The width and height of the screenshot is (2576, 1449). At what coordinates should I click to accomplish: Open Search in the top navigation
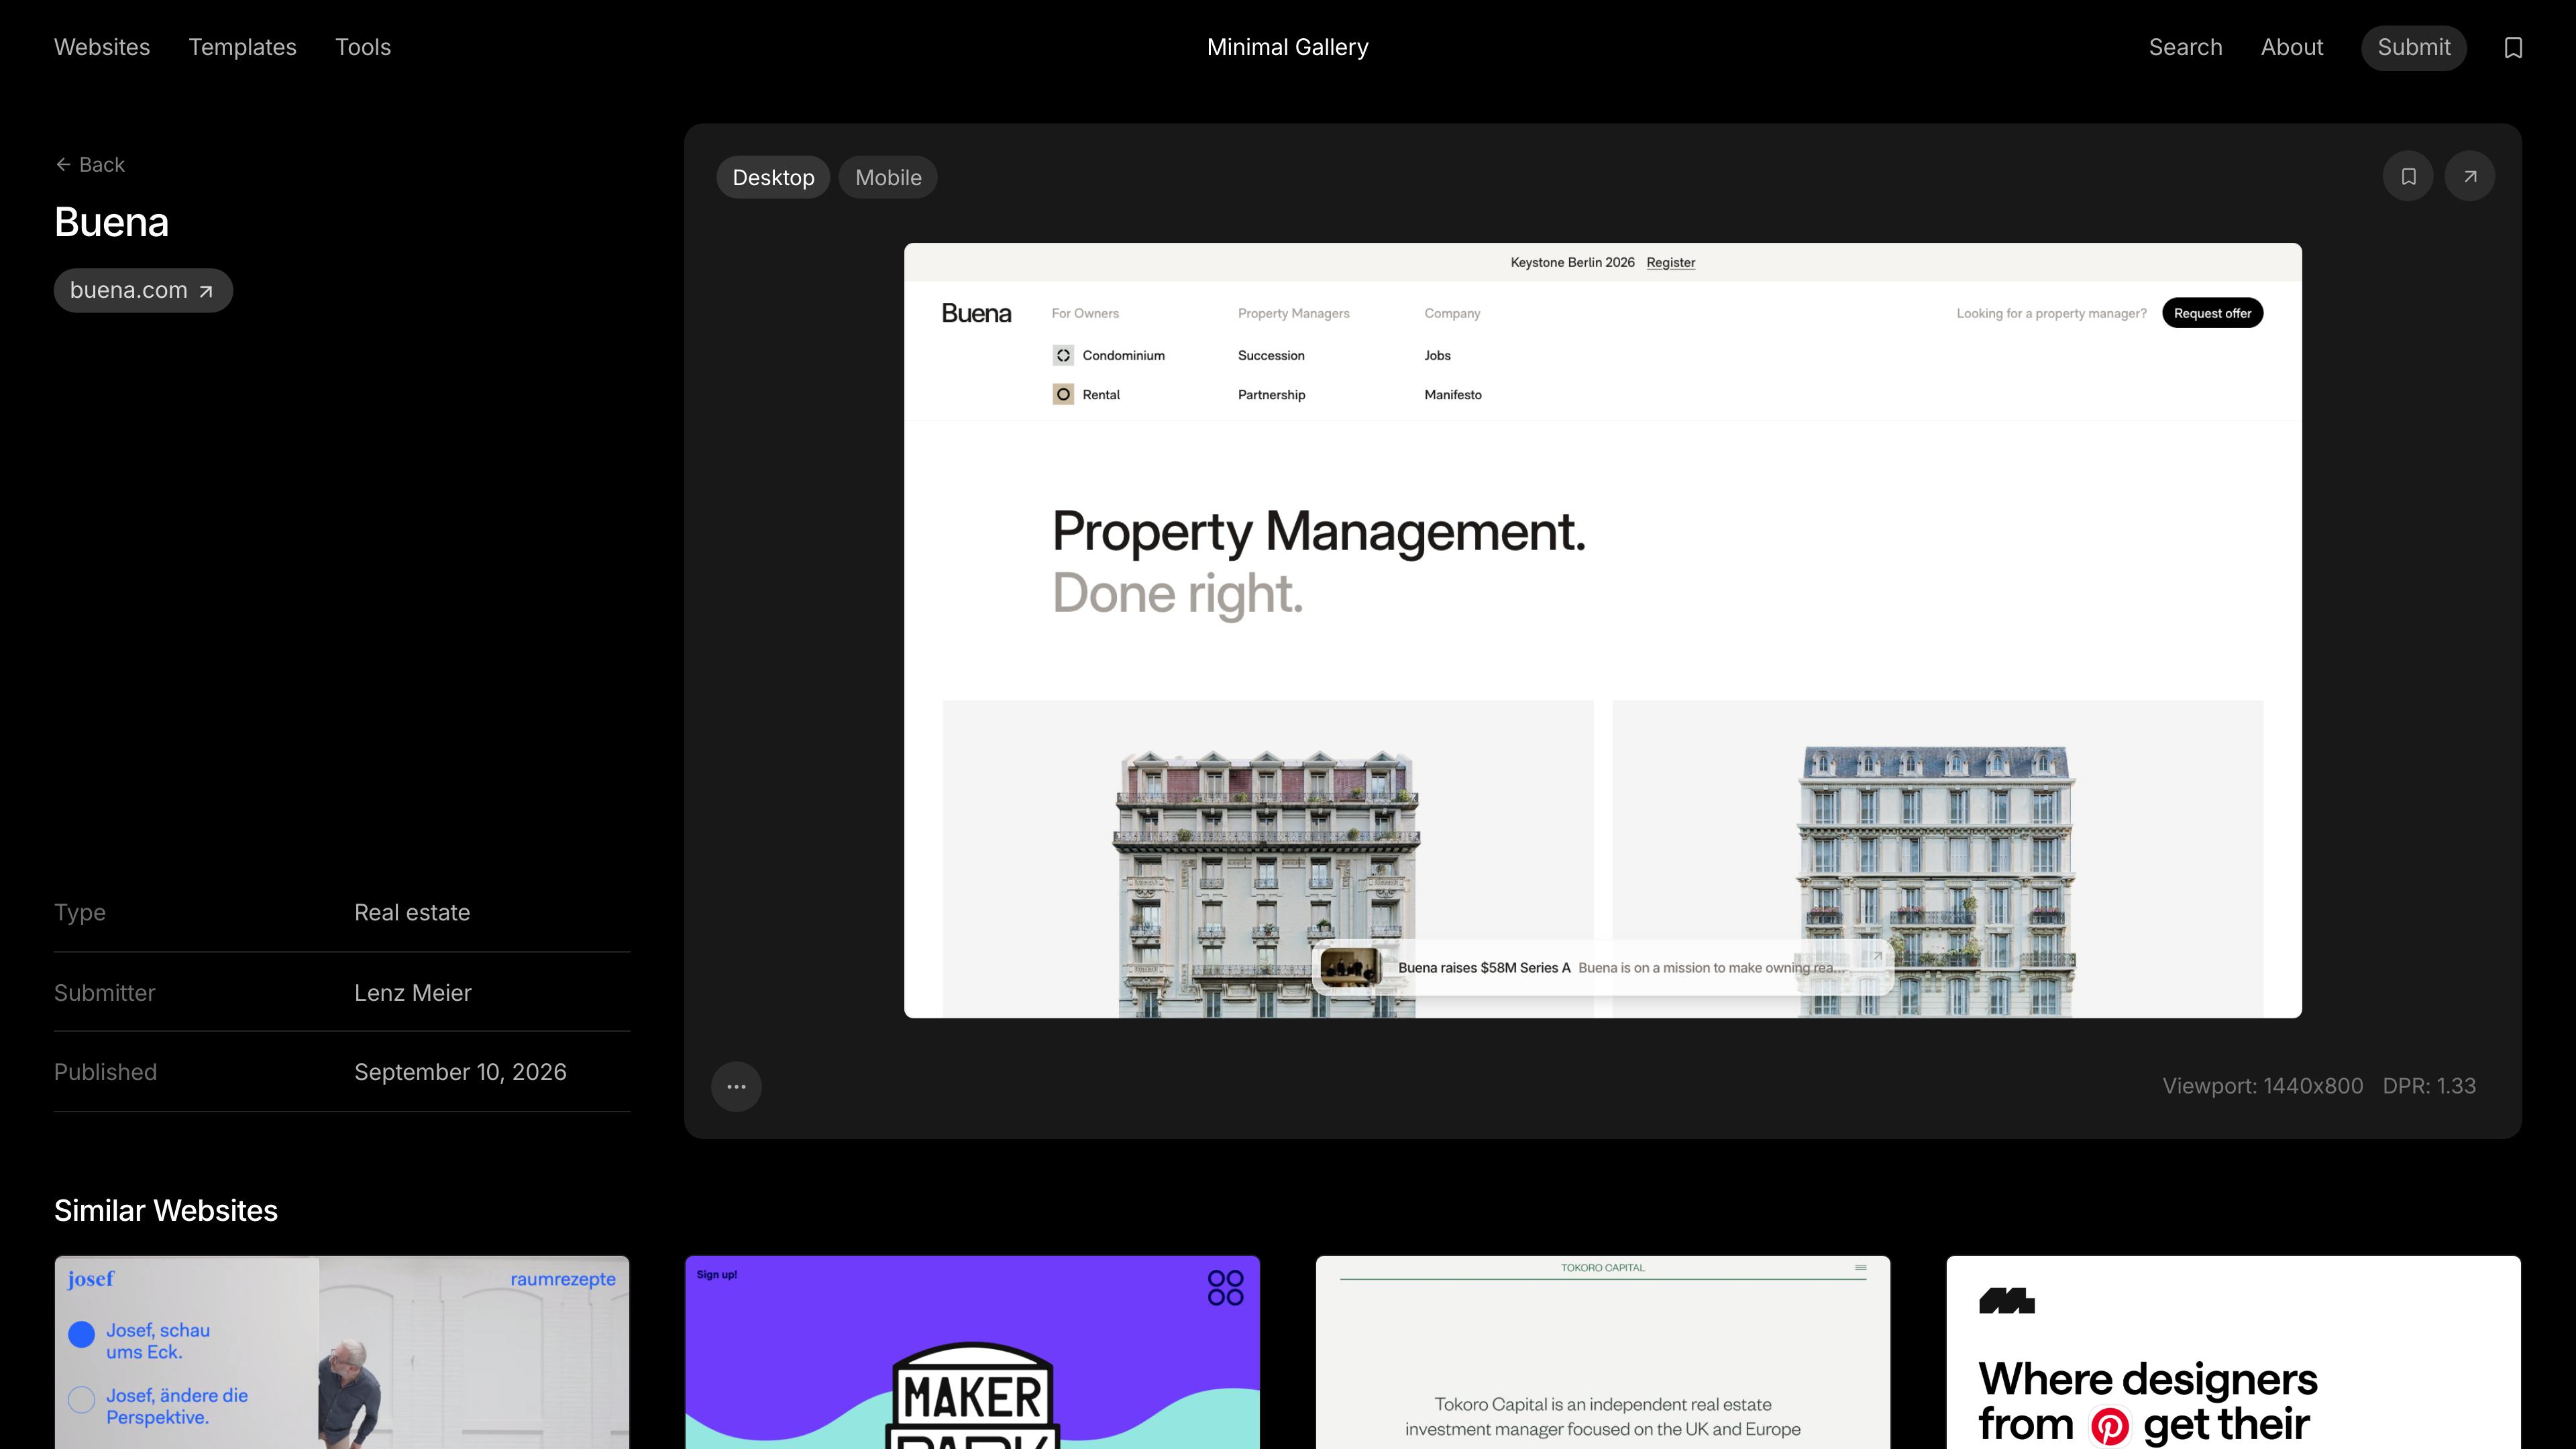tap(2186, 47)
